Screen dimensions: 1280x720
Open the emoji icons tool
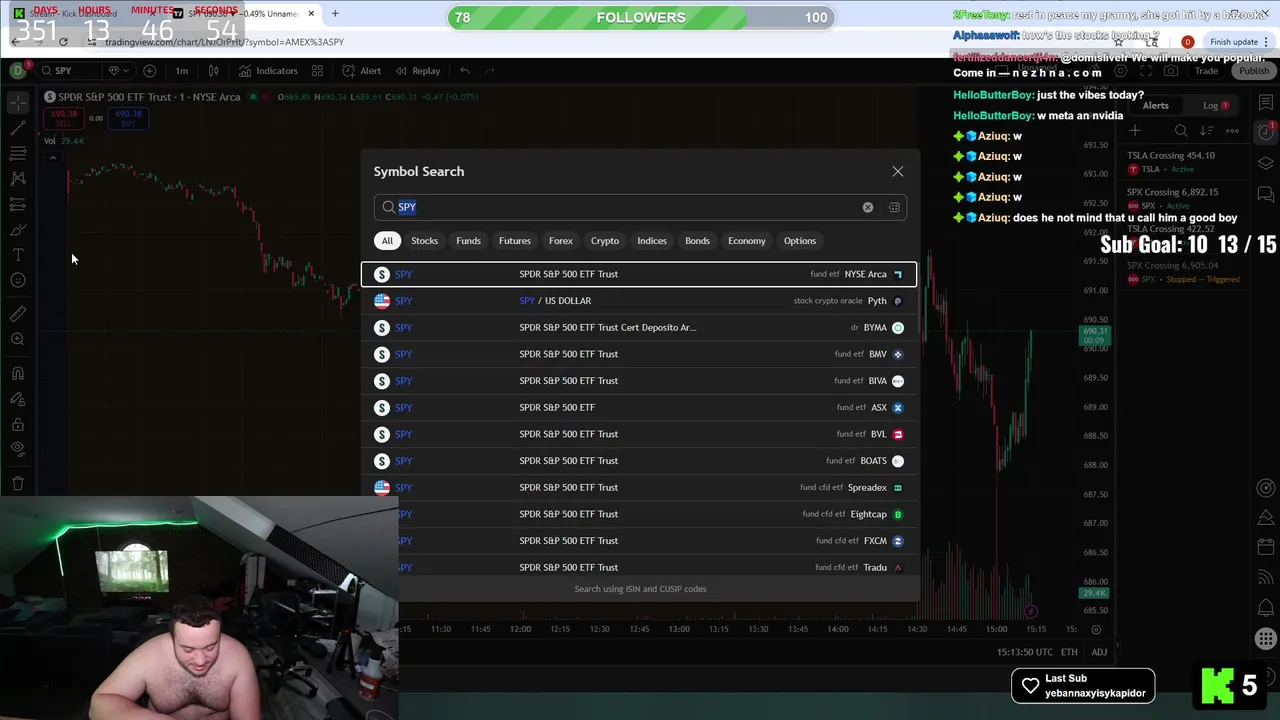click(x=18, y=280)
